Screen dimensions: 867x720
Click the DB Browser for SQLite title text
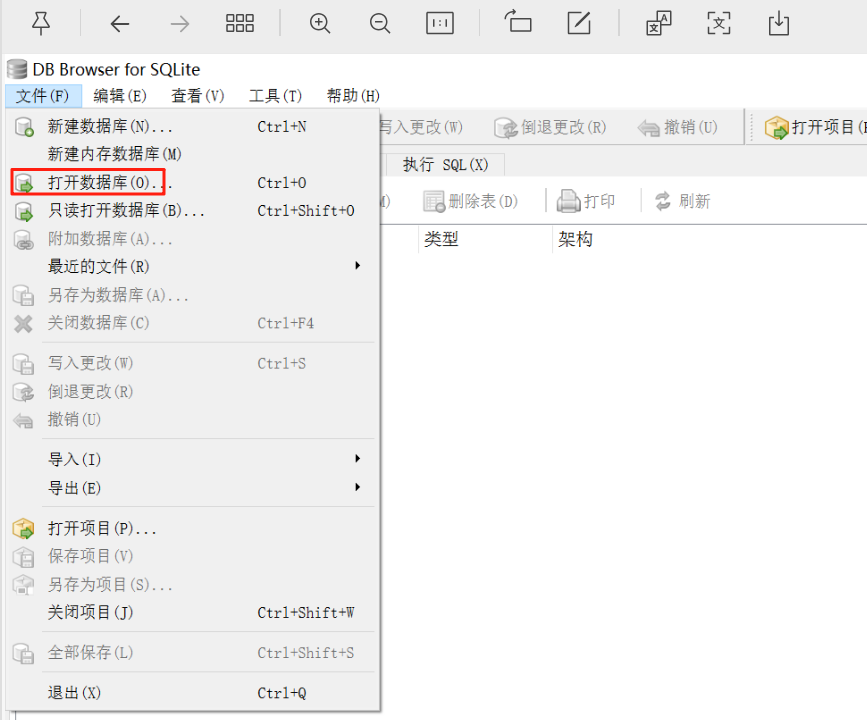pyautogui.click(x=117, y=70)
